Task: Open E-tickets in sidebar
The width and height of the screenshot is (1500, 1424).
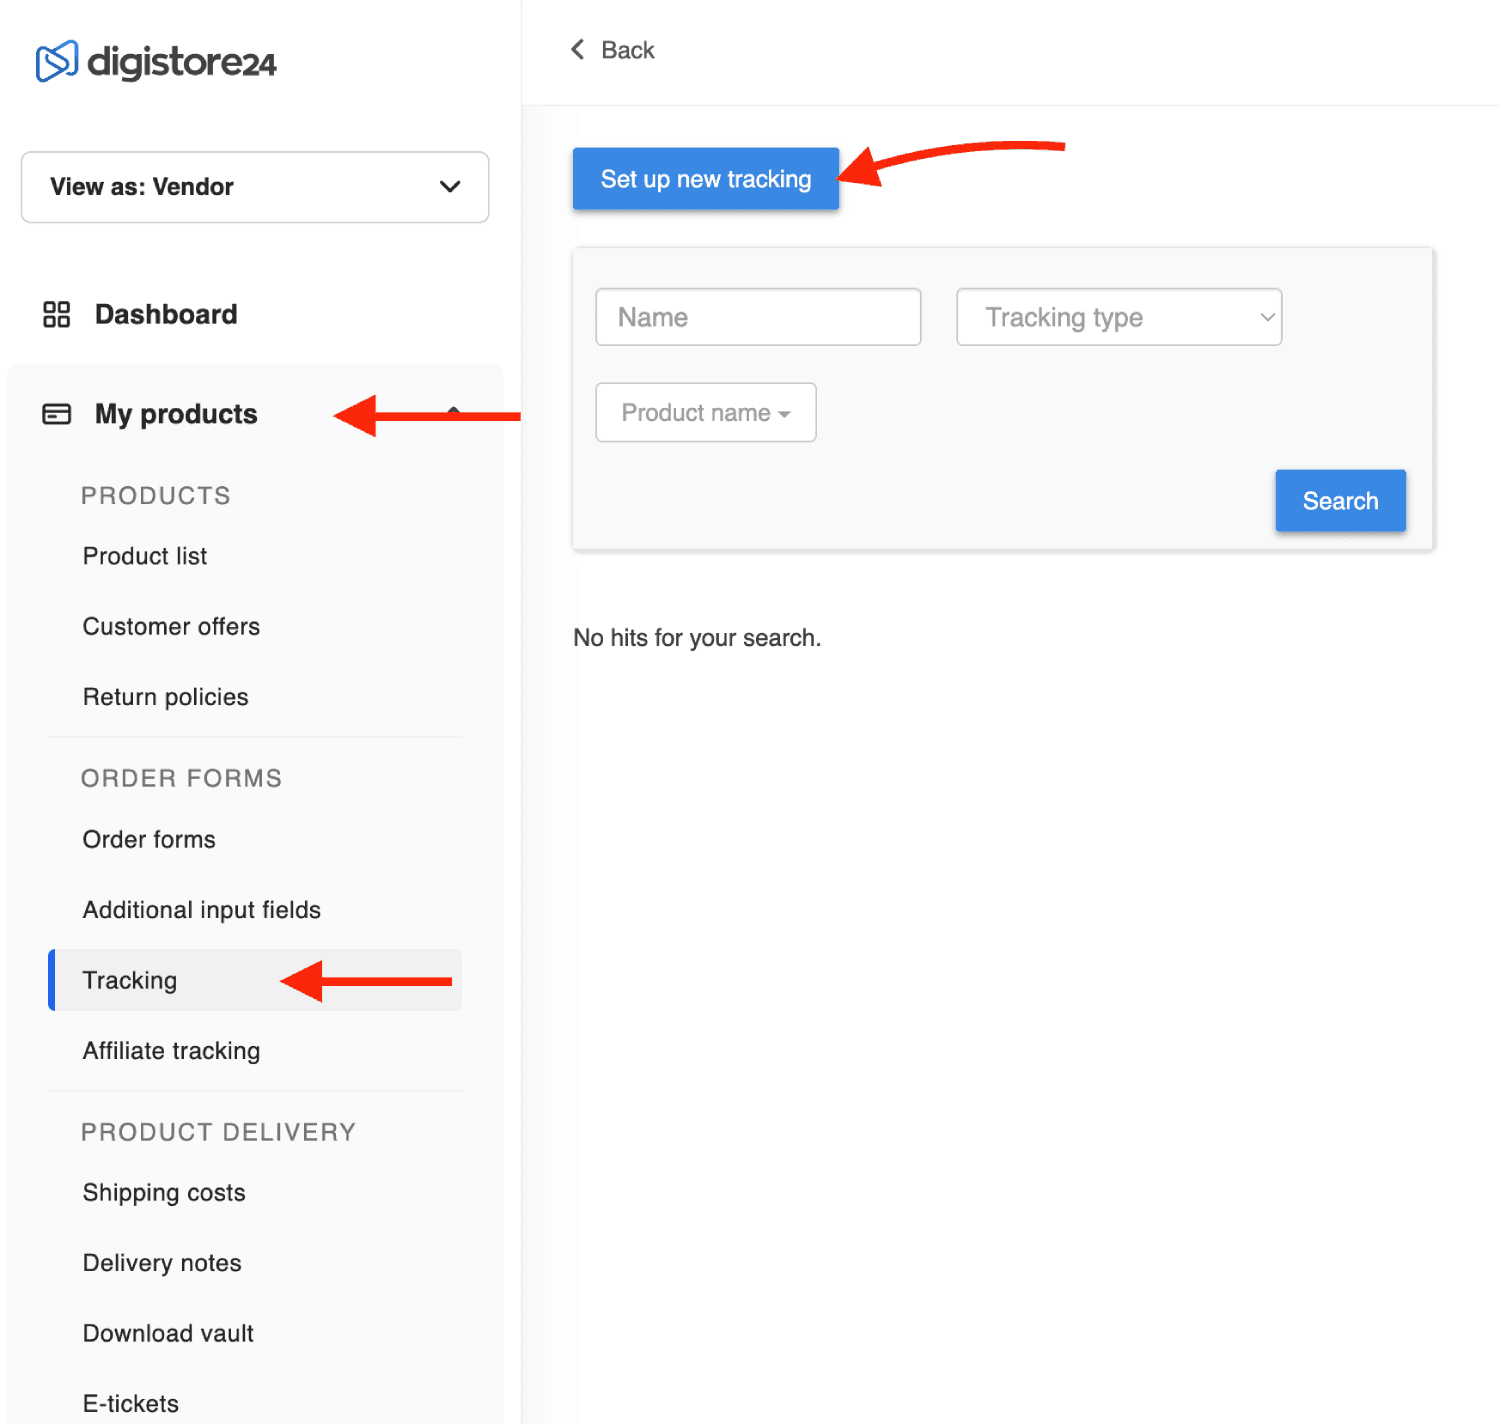Action: (x=131, y=1404)
